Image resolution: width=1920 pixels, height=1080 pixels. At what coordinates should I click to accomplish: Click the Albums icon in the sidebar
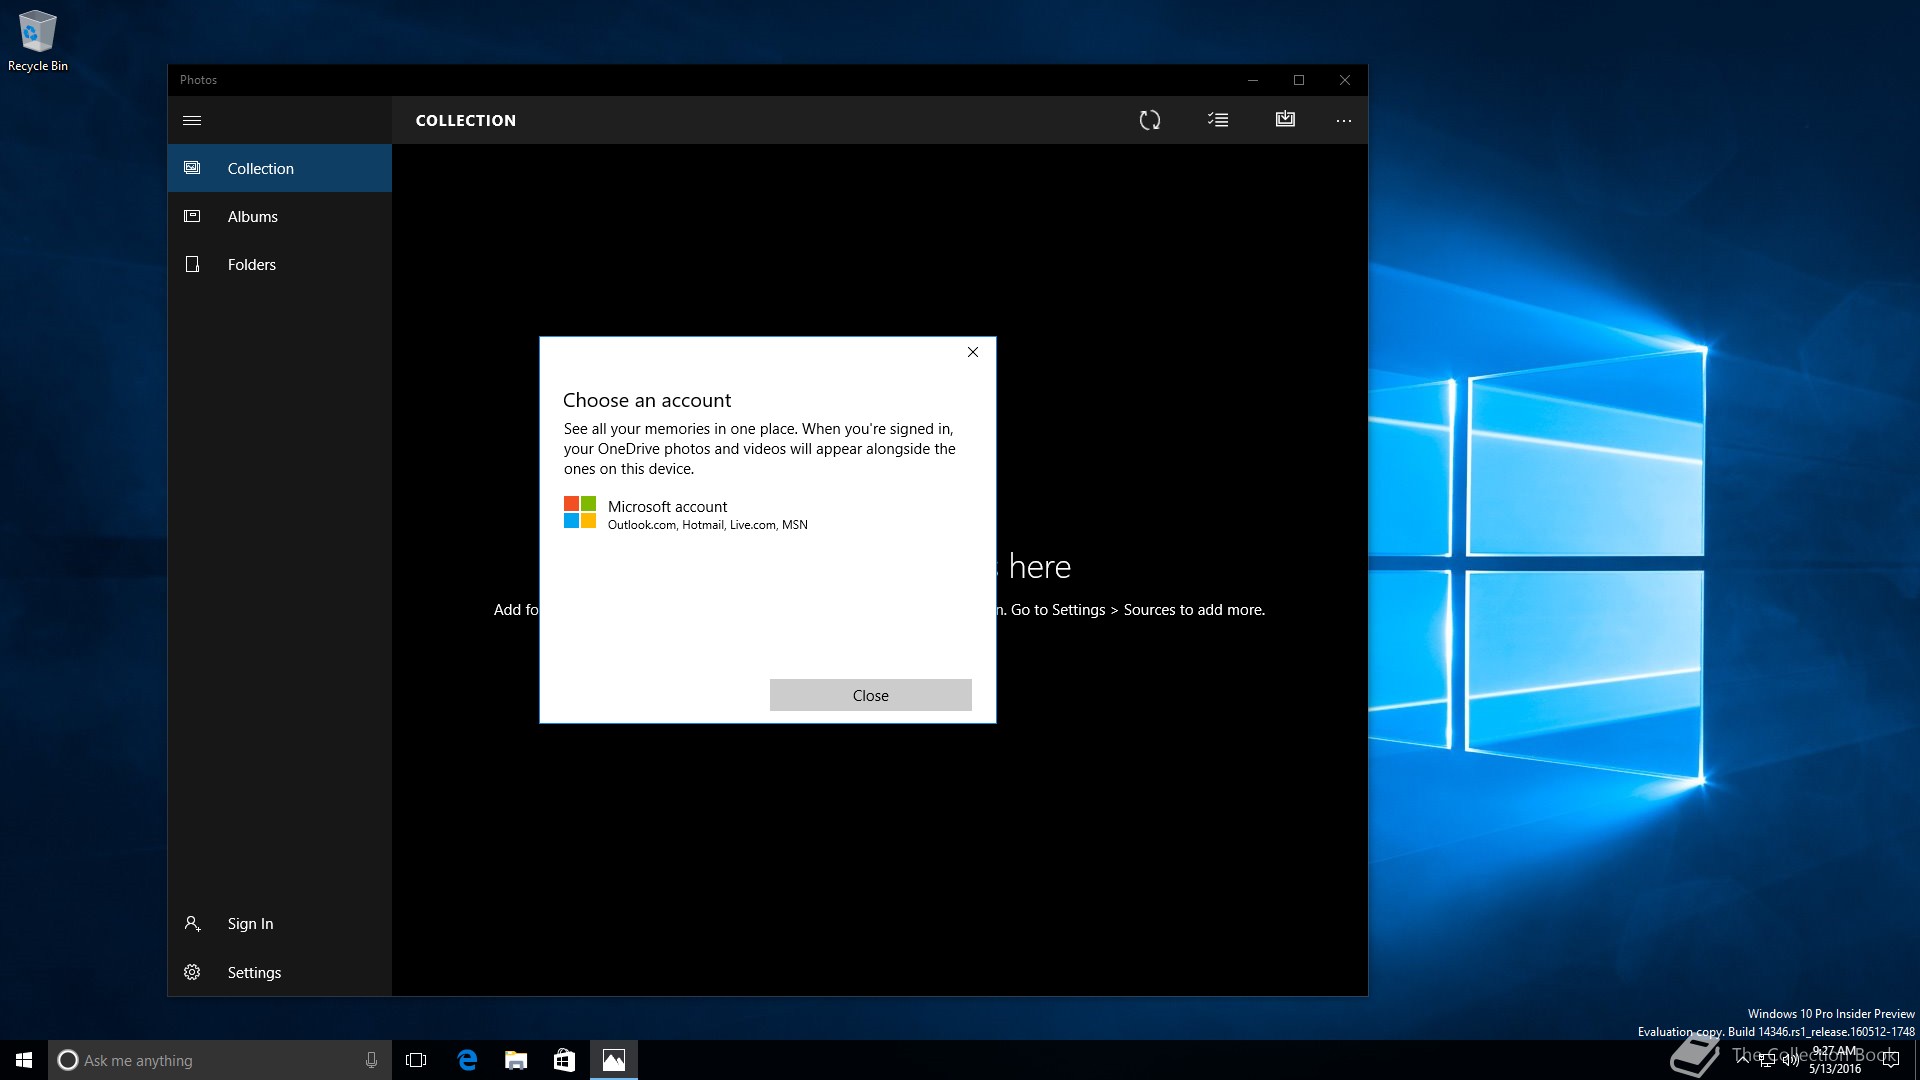[x=192, y=216]
